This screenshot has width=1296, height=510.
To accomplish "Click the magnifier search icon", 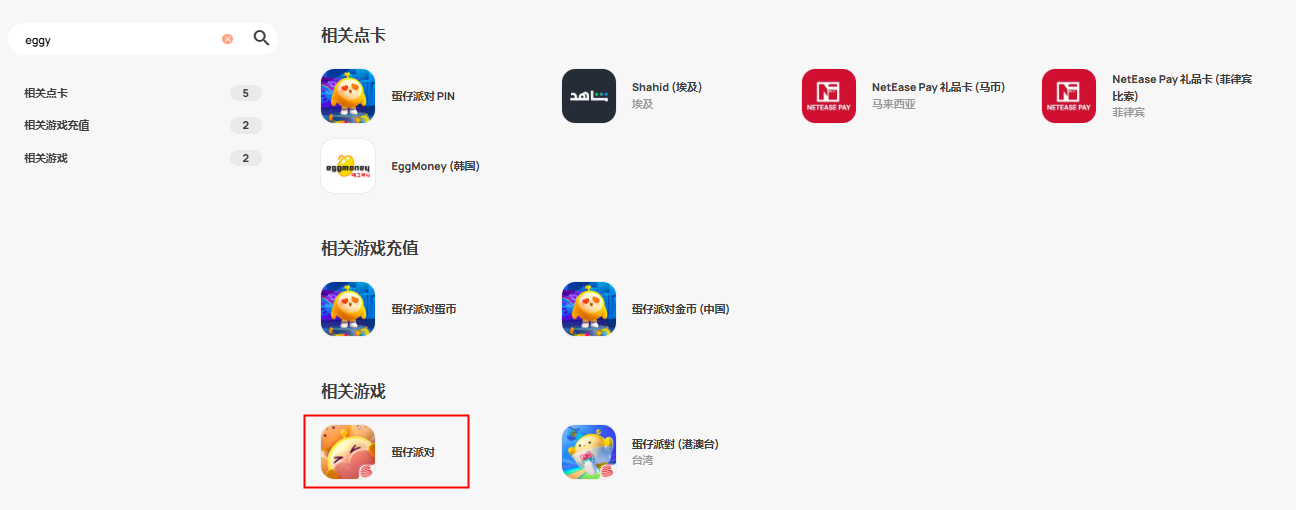I will (x=261, y=38).
